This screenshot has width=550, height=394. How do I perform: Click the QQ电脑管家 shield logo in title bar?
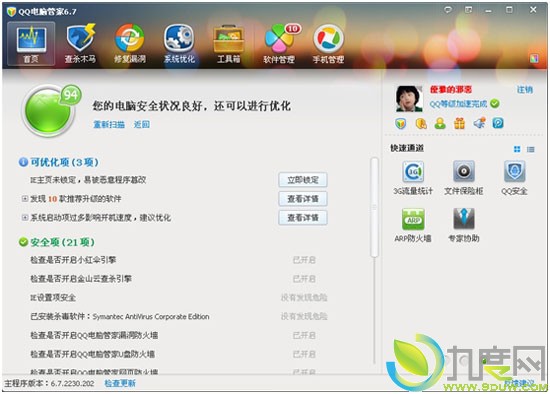12,11
